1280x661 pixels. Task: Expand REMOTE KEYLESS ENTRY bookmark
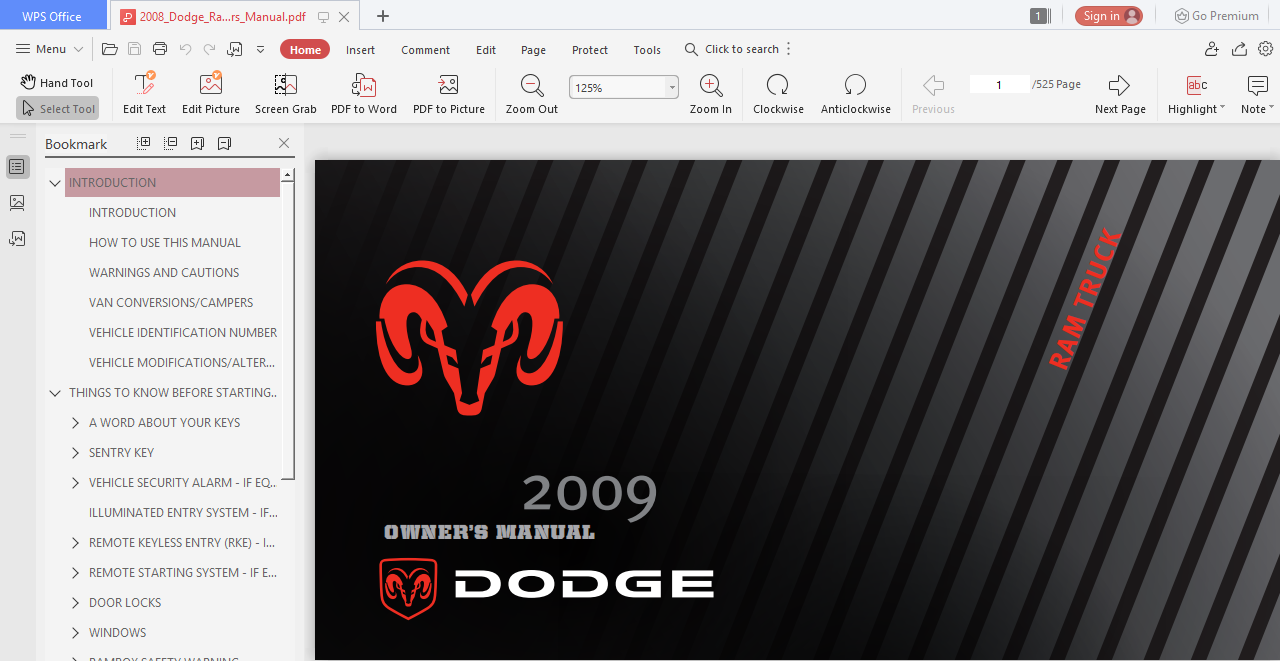pyautogui.click(x=76, y=543)
